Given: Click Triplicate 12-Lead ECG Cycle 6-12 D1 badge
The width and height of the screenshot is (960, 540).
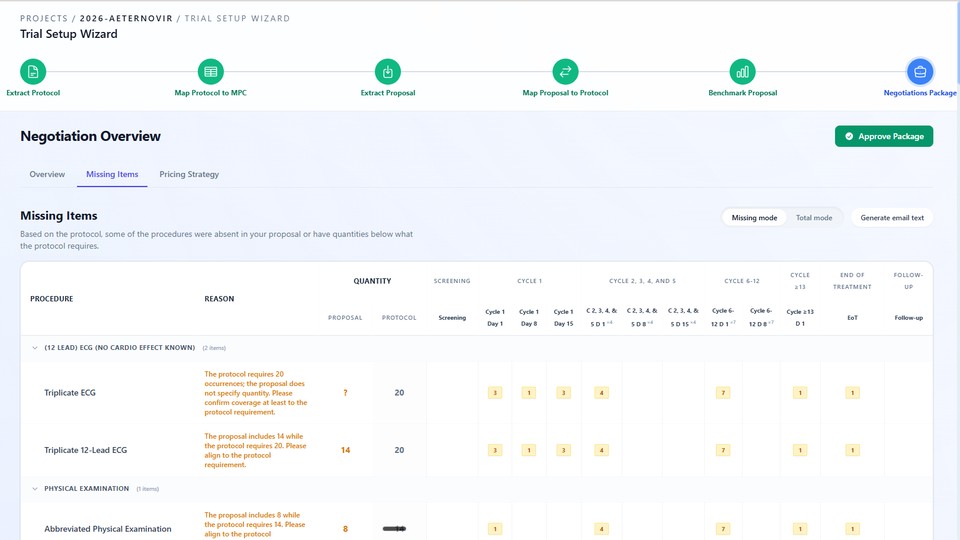Looking at the screenshot, I should tap(723, 450).
